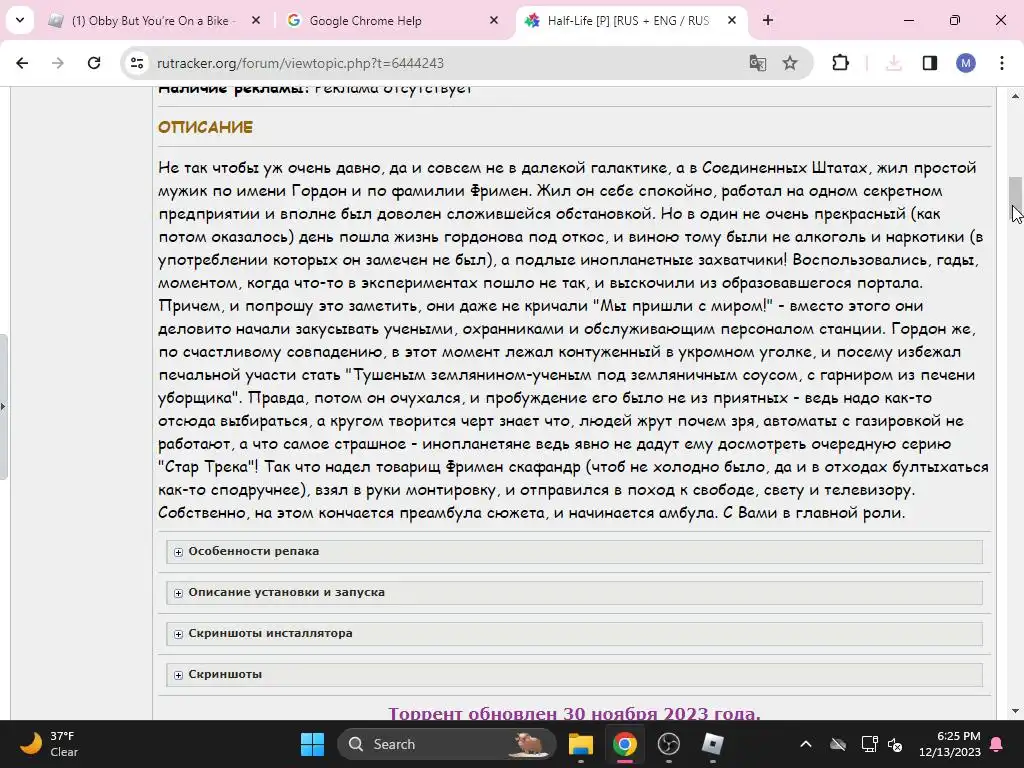Expand the Скриншоты spoiler

click(x=574, y=675)
